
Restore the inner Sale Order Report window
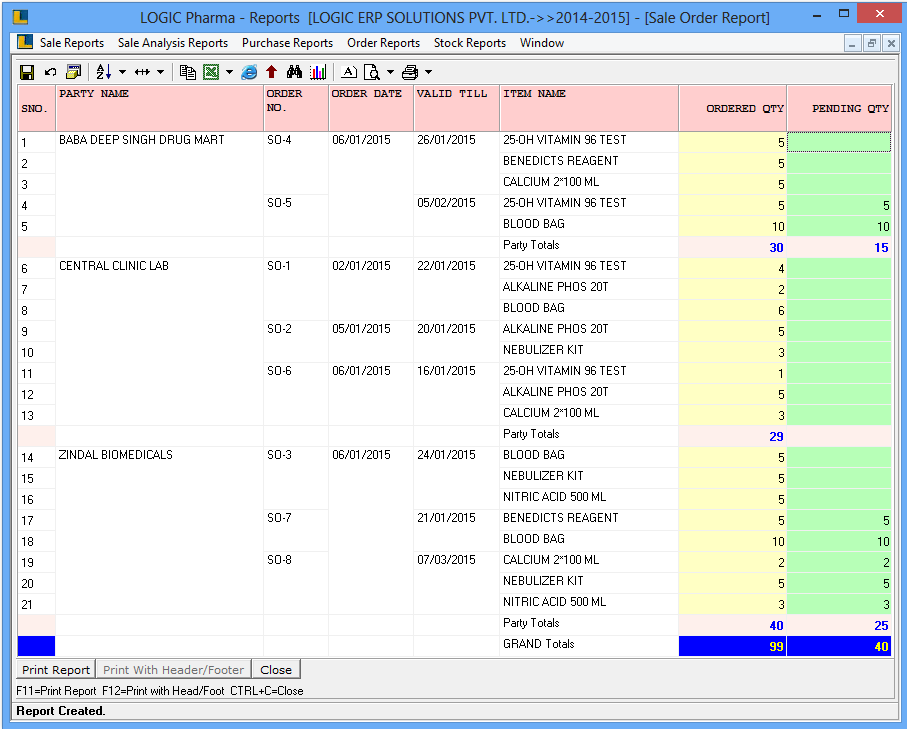click(872, 43)
